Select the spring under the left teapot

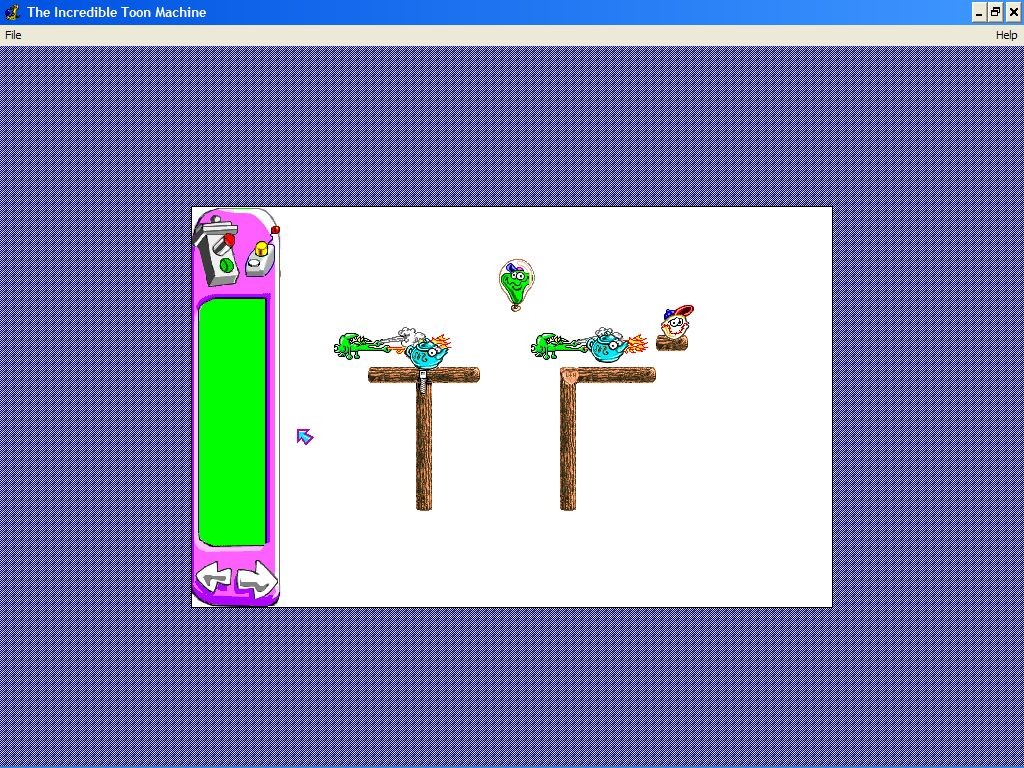click(423, 381)
